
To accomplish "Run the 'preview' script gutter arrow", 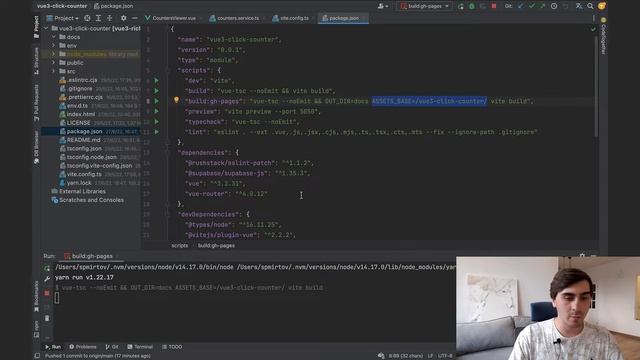I will click(x=156, y=111).
